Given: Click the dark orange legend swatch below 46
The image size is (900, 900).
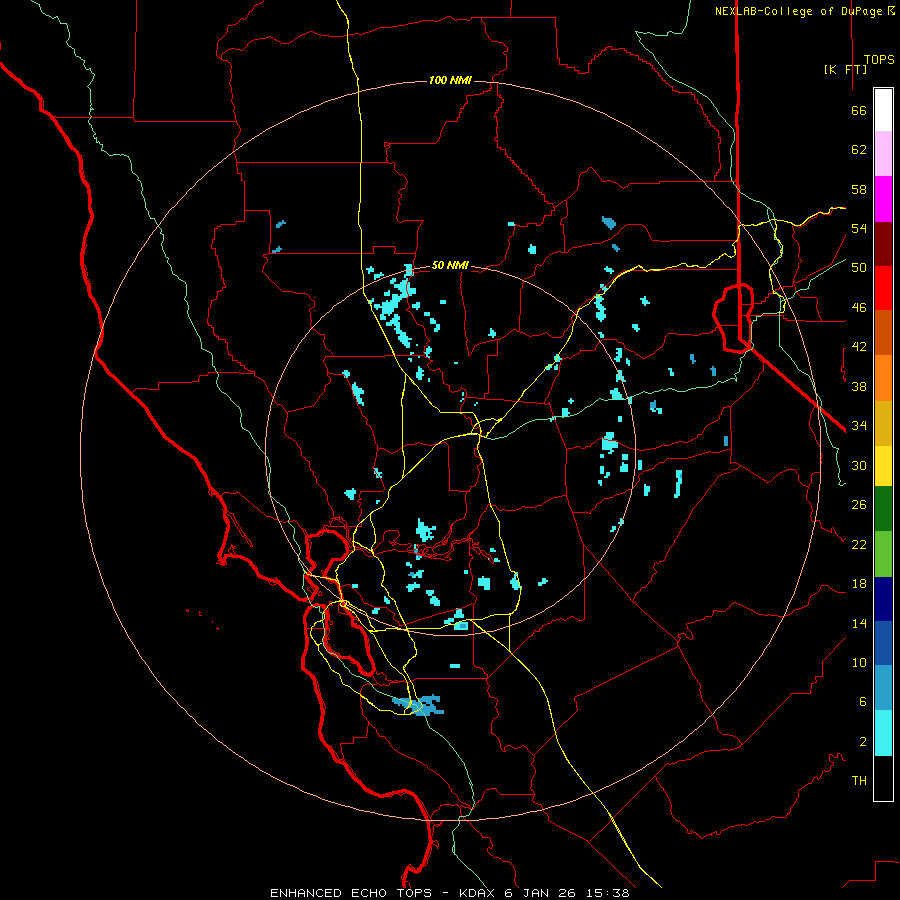Looking at the screenshot, I should (x=883, y=333).
